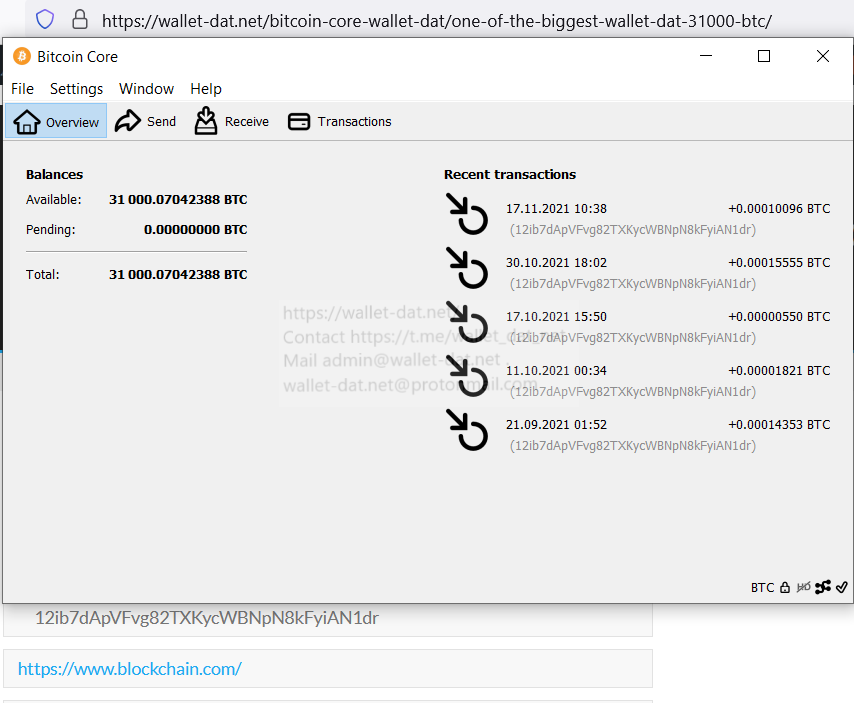This screenshot has height=703, width=854.
Task: Click the browser shield tracking protection icon
Action: [x=45, y=19]
